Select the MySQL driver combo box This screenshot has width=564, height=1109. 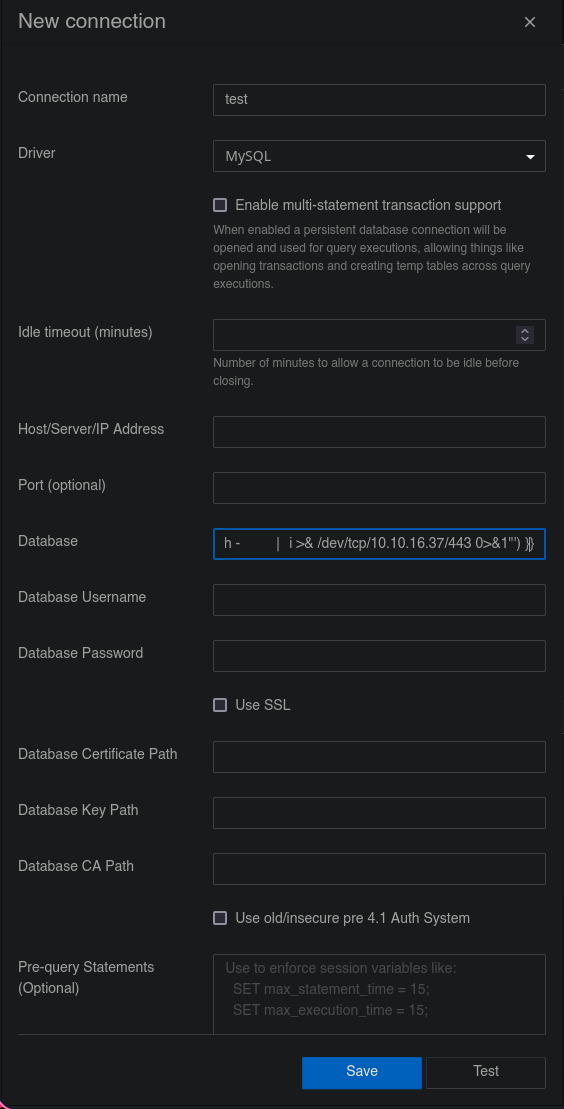pos(379,156)
